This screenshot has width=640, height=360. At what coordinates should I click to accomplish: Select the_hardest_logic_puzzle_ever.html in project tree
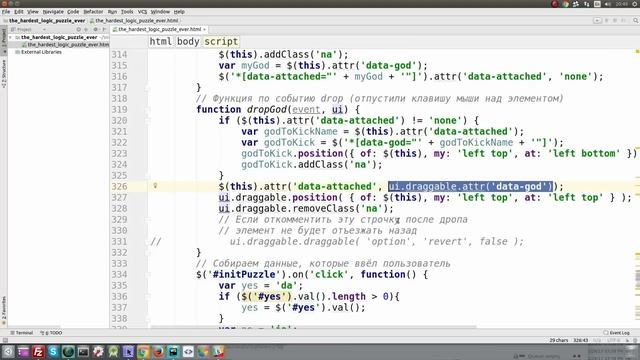[x=65, y=44]
